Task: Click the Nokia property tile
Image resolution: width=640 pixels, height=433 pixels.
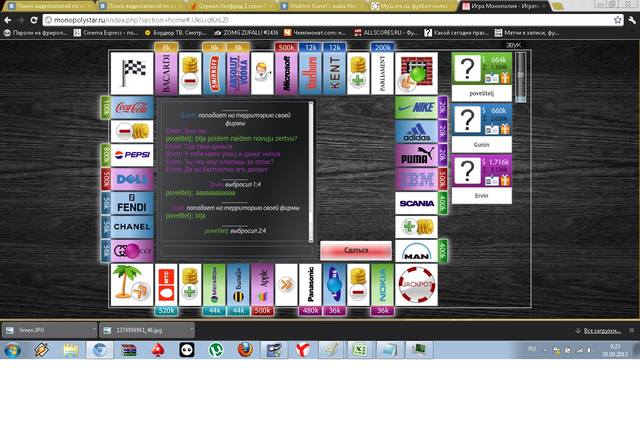Action: [382, 285]
